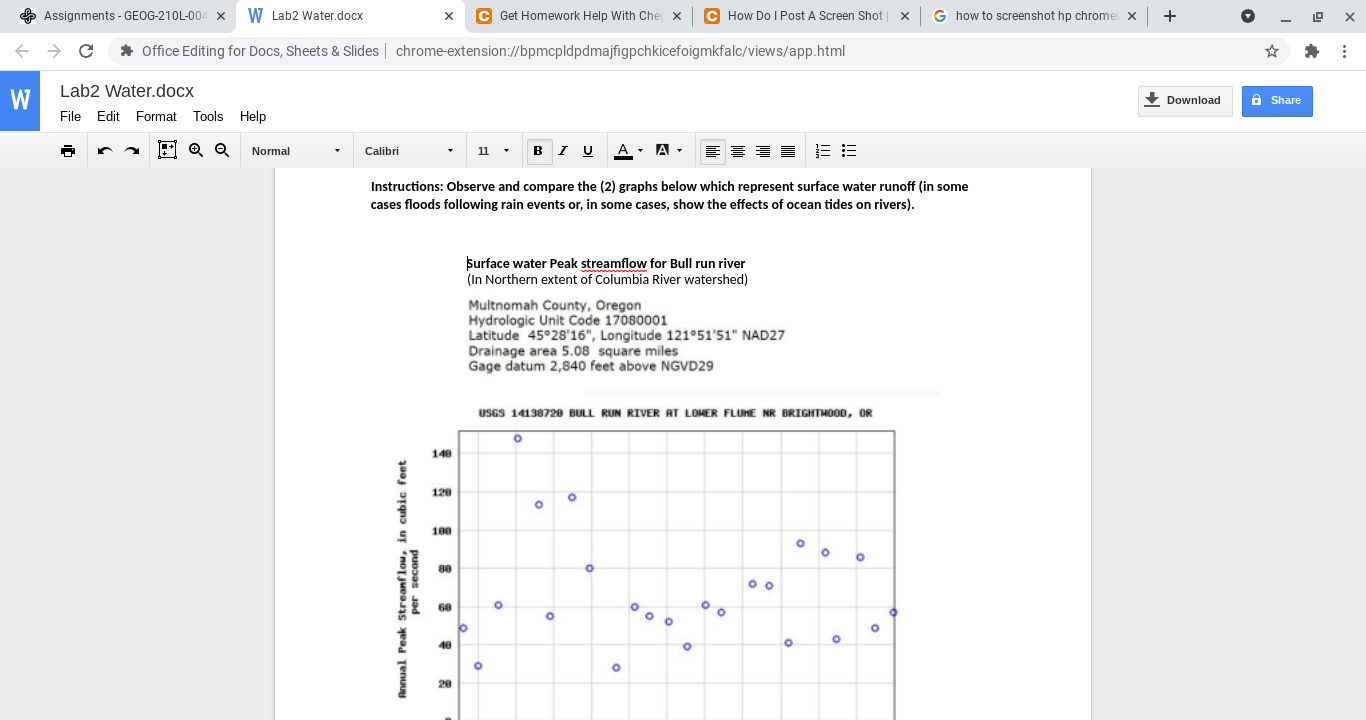Undo the last edit
Image resolution: width=1366 pixels, height=720 pixels.
(x=105, y=151)
